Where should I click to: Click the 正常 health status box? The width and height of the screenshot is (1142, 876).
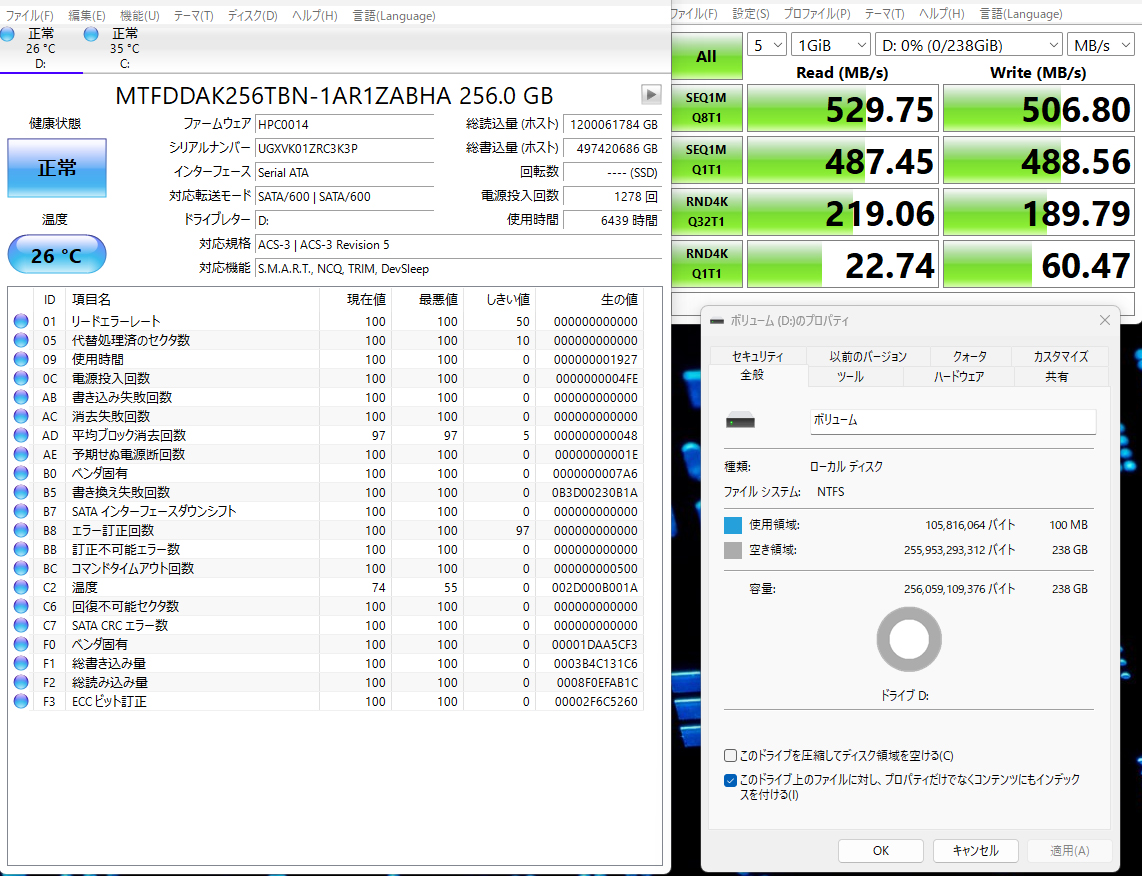pos(56,168)
